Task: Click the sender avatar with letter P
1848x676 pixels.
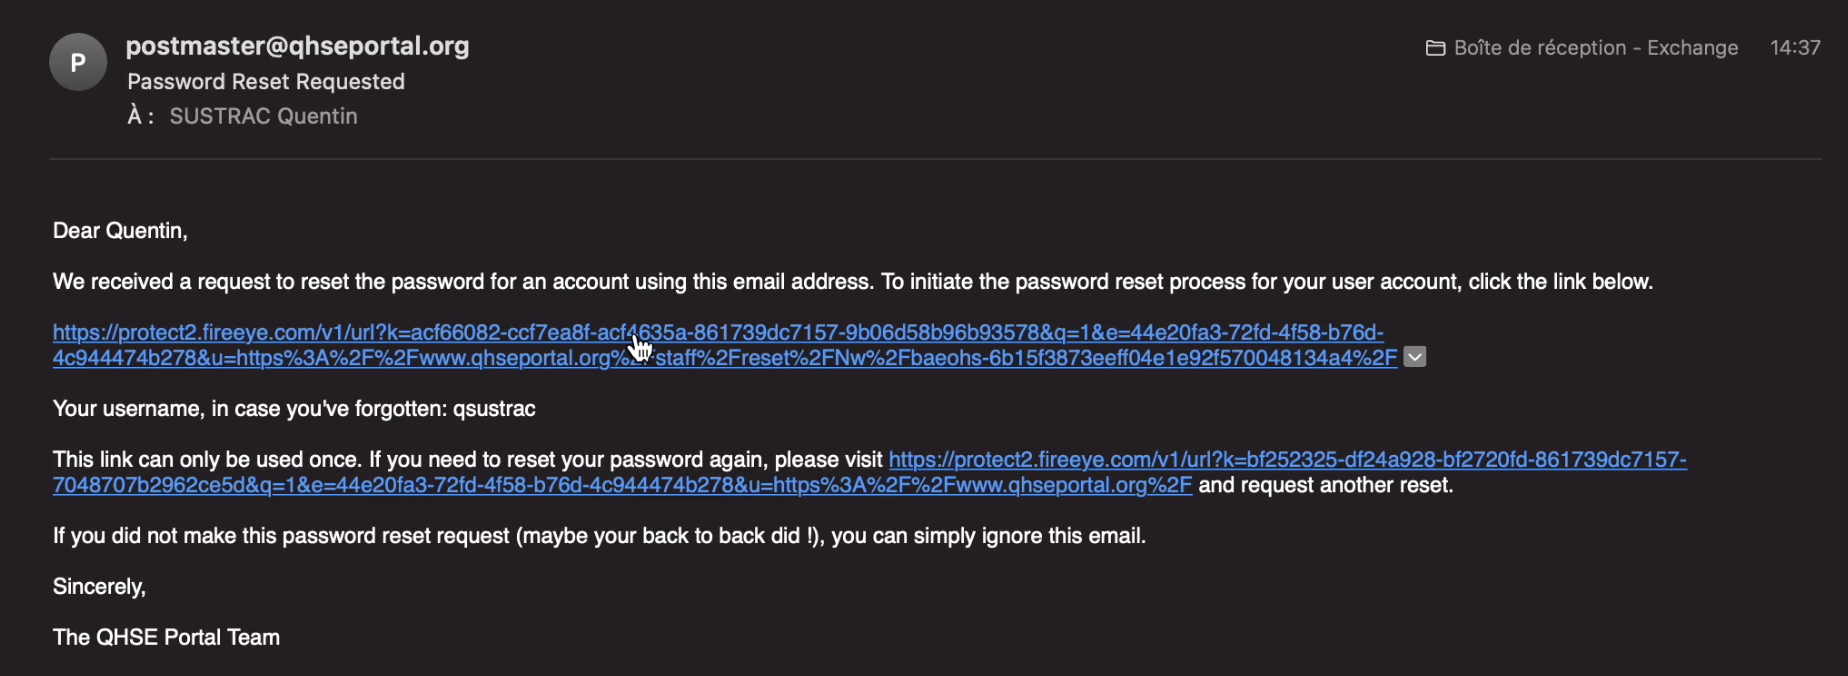Action: click(78, 62)
